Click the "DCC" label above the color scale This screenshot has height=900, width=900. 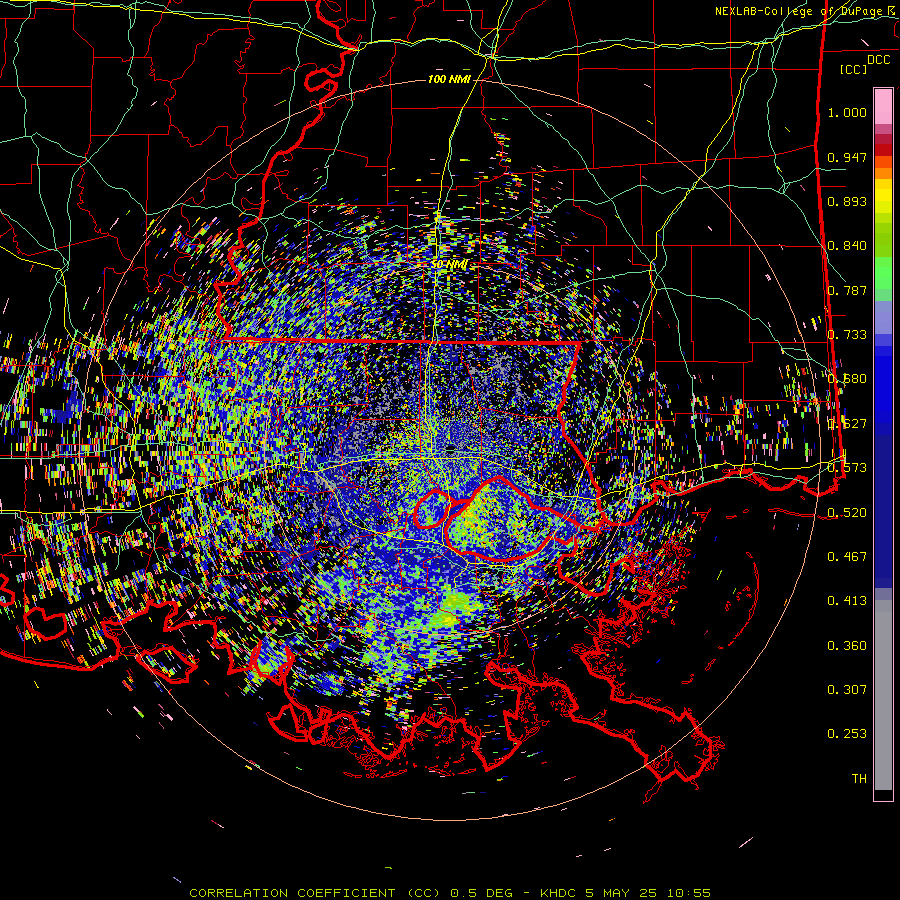point(878,60)
